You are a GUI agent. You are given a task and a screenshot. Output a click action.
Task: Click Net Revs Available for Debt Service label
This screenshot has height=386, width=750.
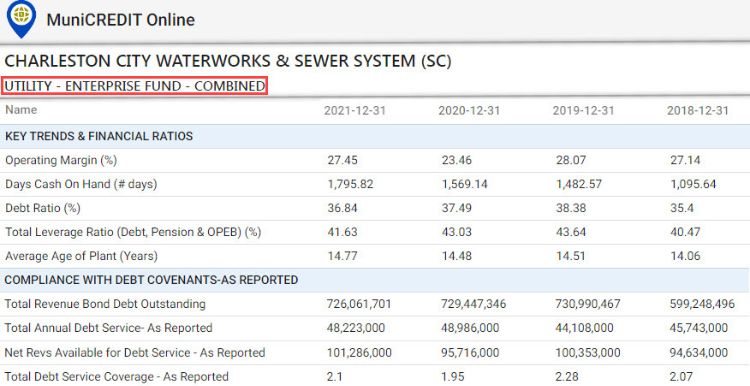click(135, 353)
